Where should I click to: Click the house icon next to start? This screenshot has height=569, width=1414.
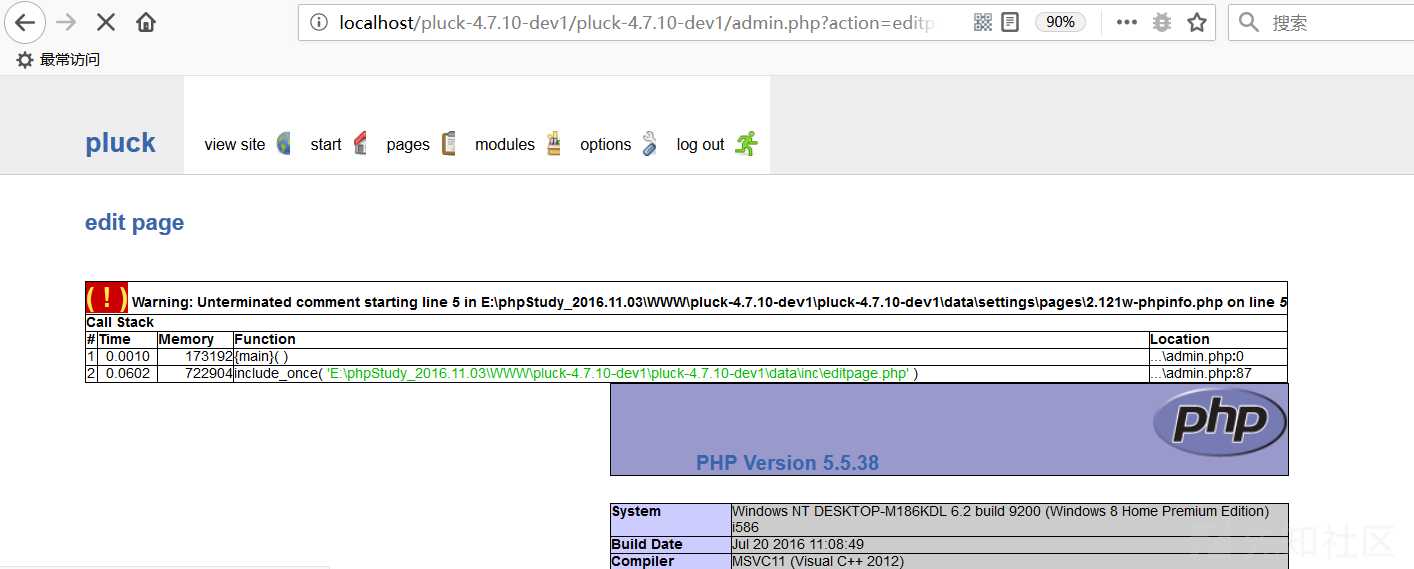[360, 144]
